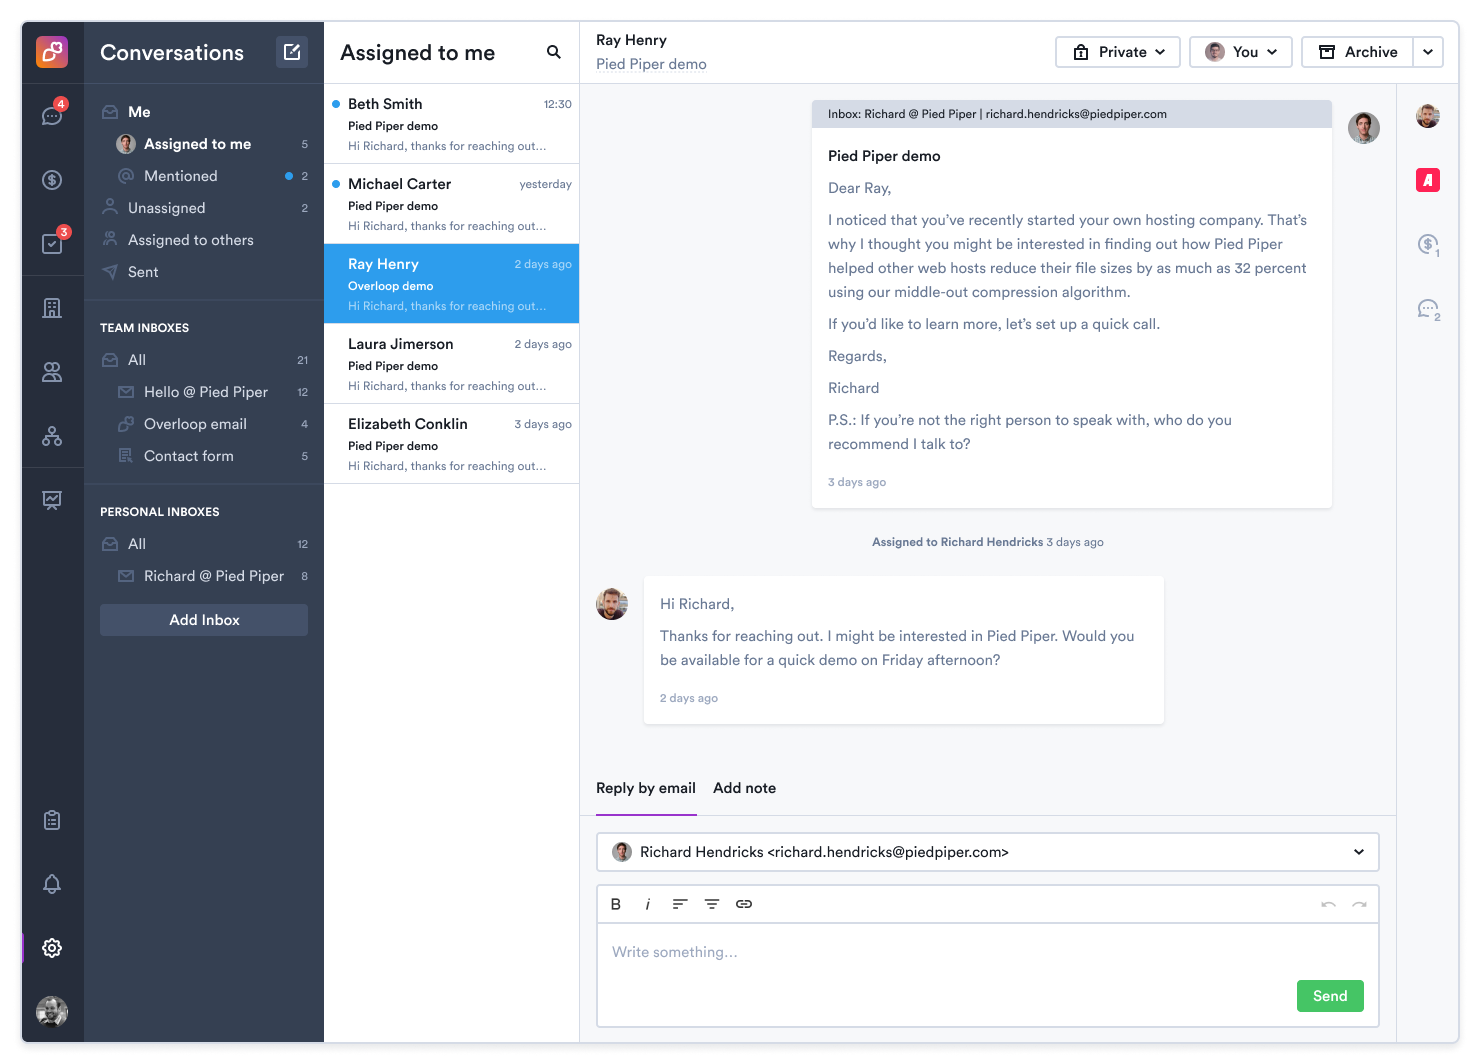Viewport: 1480px width, 1064px height.
Task: Toggle bold formatting in reply editor
Action: pyautogui.click(x=616, y=904)
